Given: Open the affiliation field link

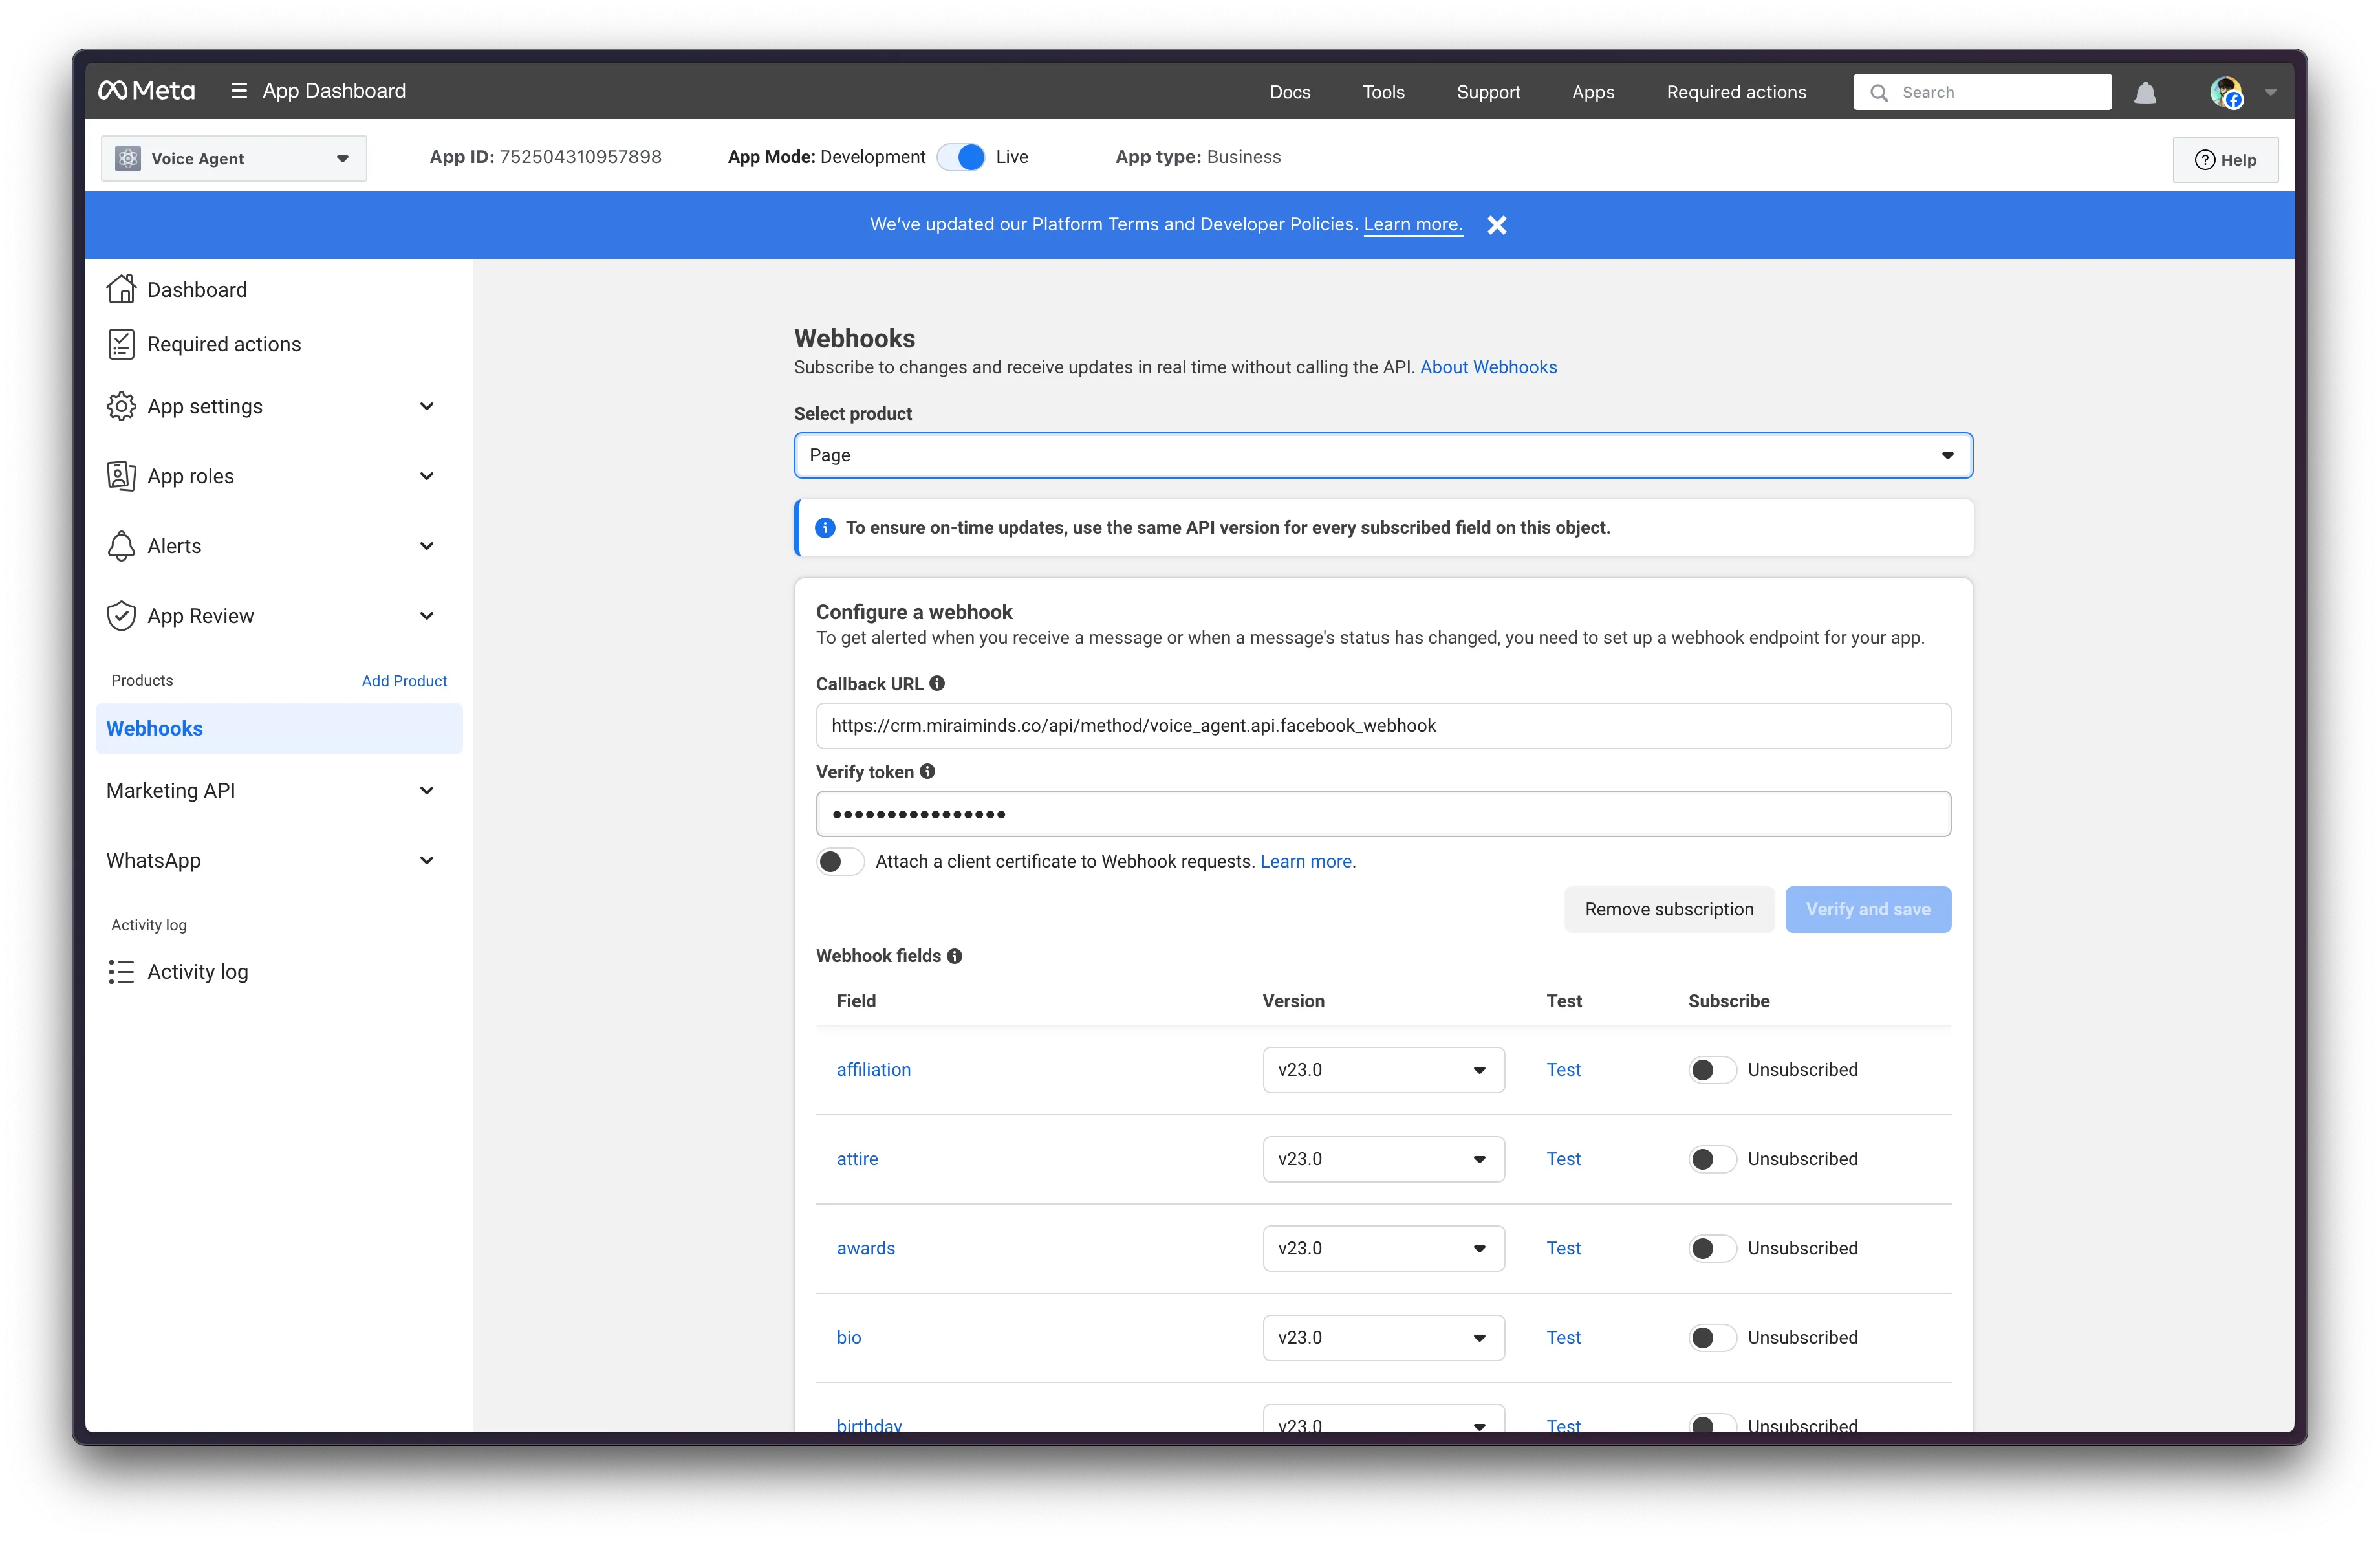Looking at the screenshot, I should coord(873,1070).
